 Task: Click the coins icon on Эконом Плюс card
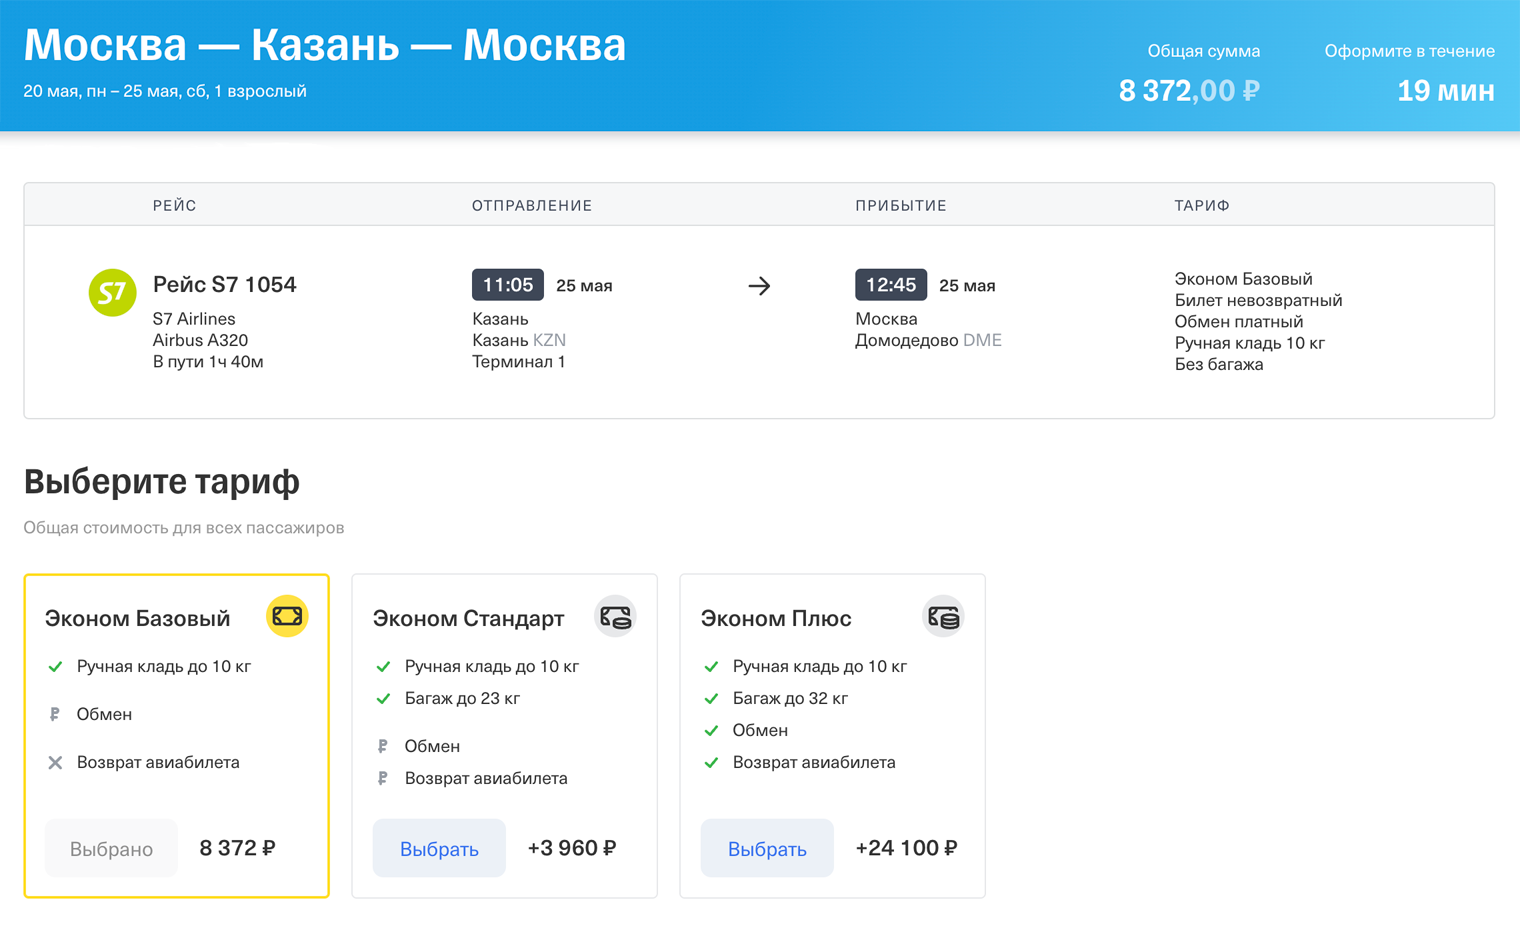(x=943, y=617)
